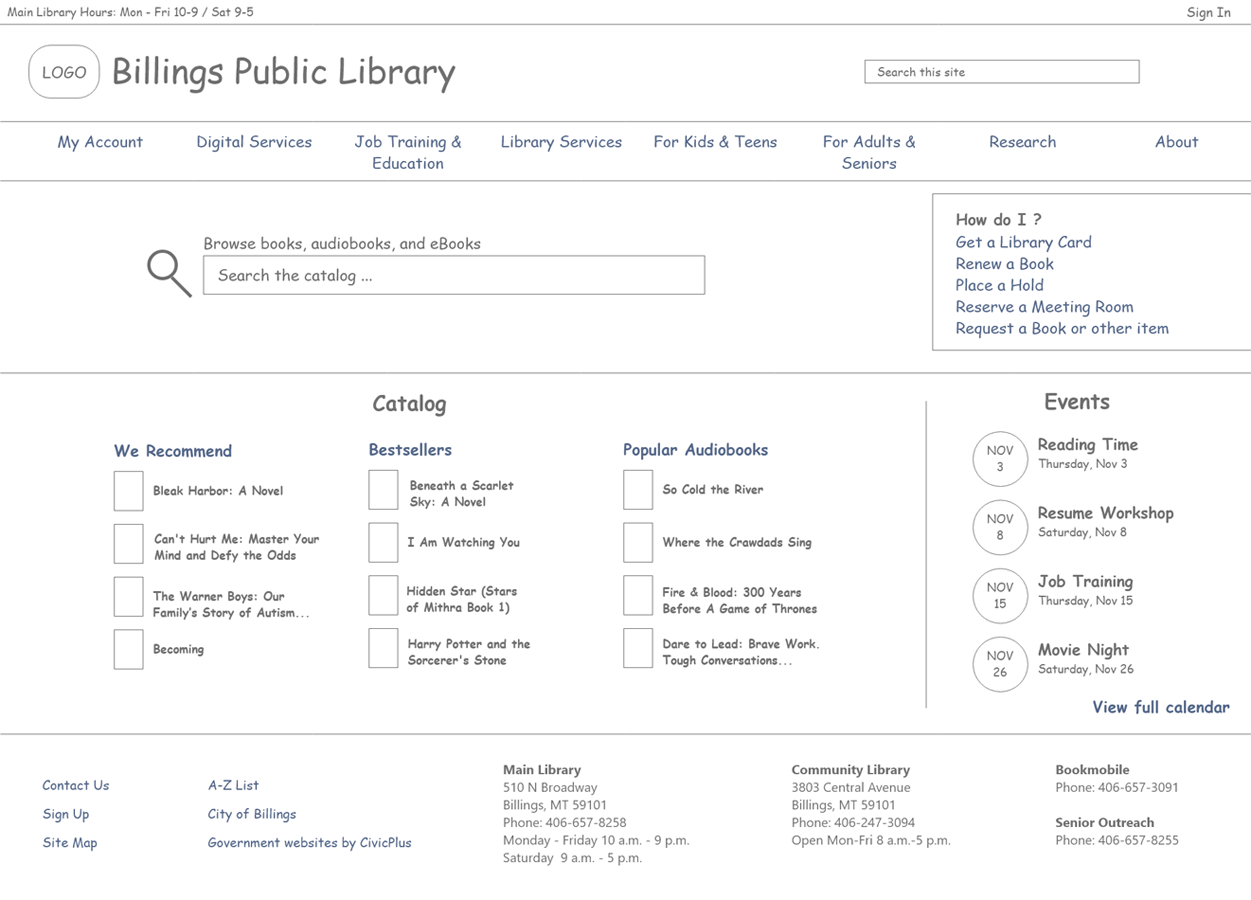Click the magnifying glass catalog search icon

coord(169,273)
